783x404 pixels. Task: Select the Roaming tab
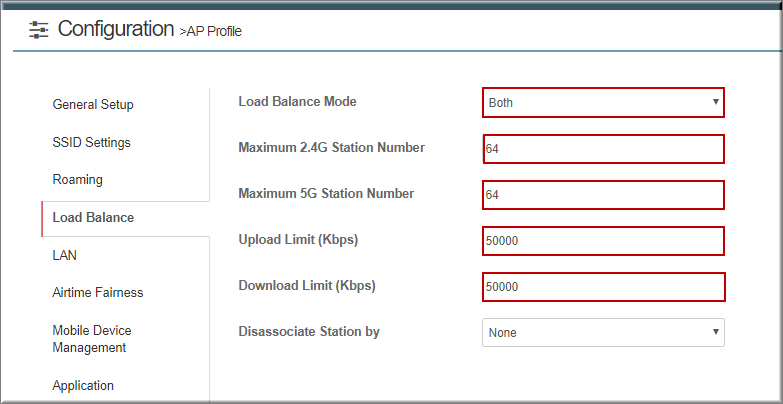[x=77, y=180]
